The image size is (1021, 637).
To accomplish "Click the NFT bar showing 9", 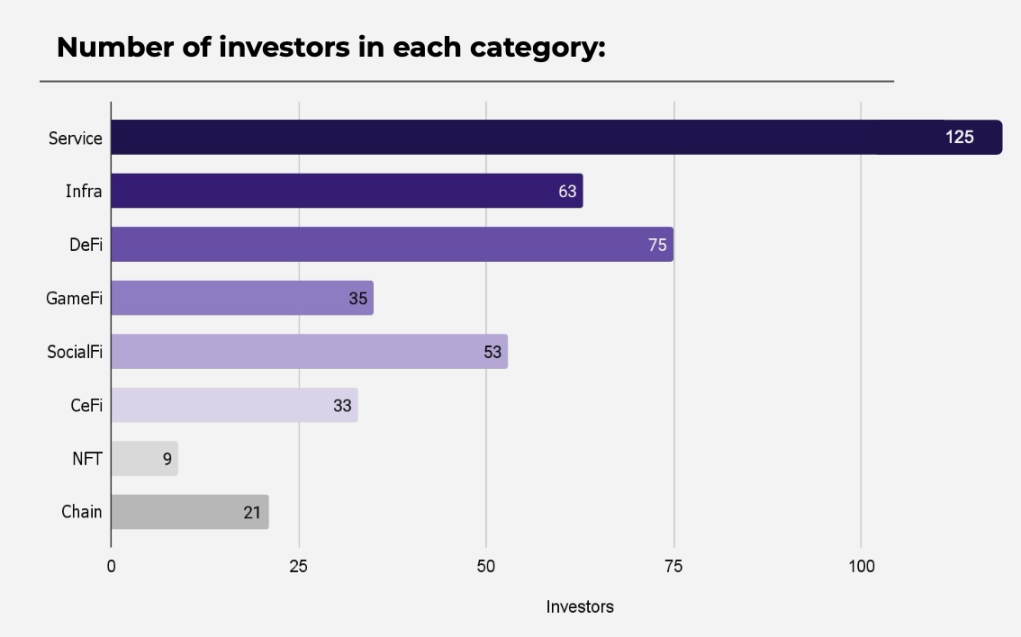I will 145,459.
